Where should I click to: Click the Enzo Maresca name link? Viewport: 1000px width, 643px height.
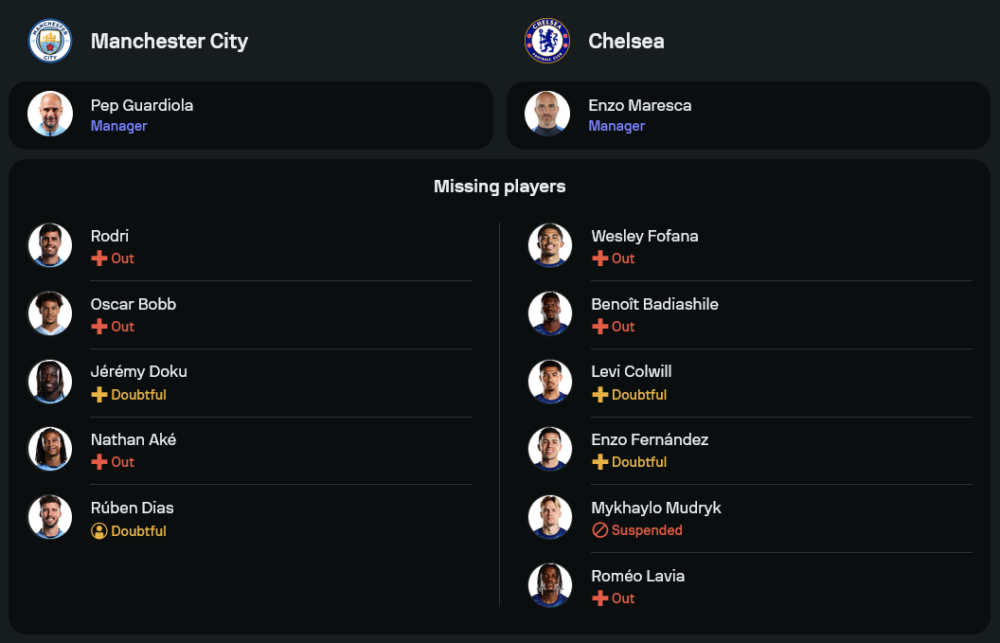(x=640, y=105)
